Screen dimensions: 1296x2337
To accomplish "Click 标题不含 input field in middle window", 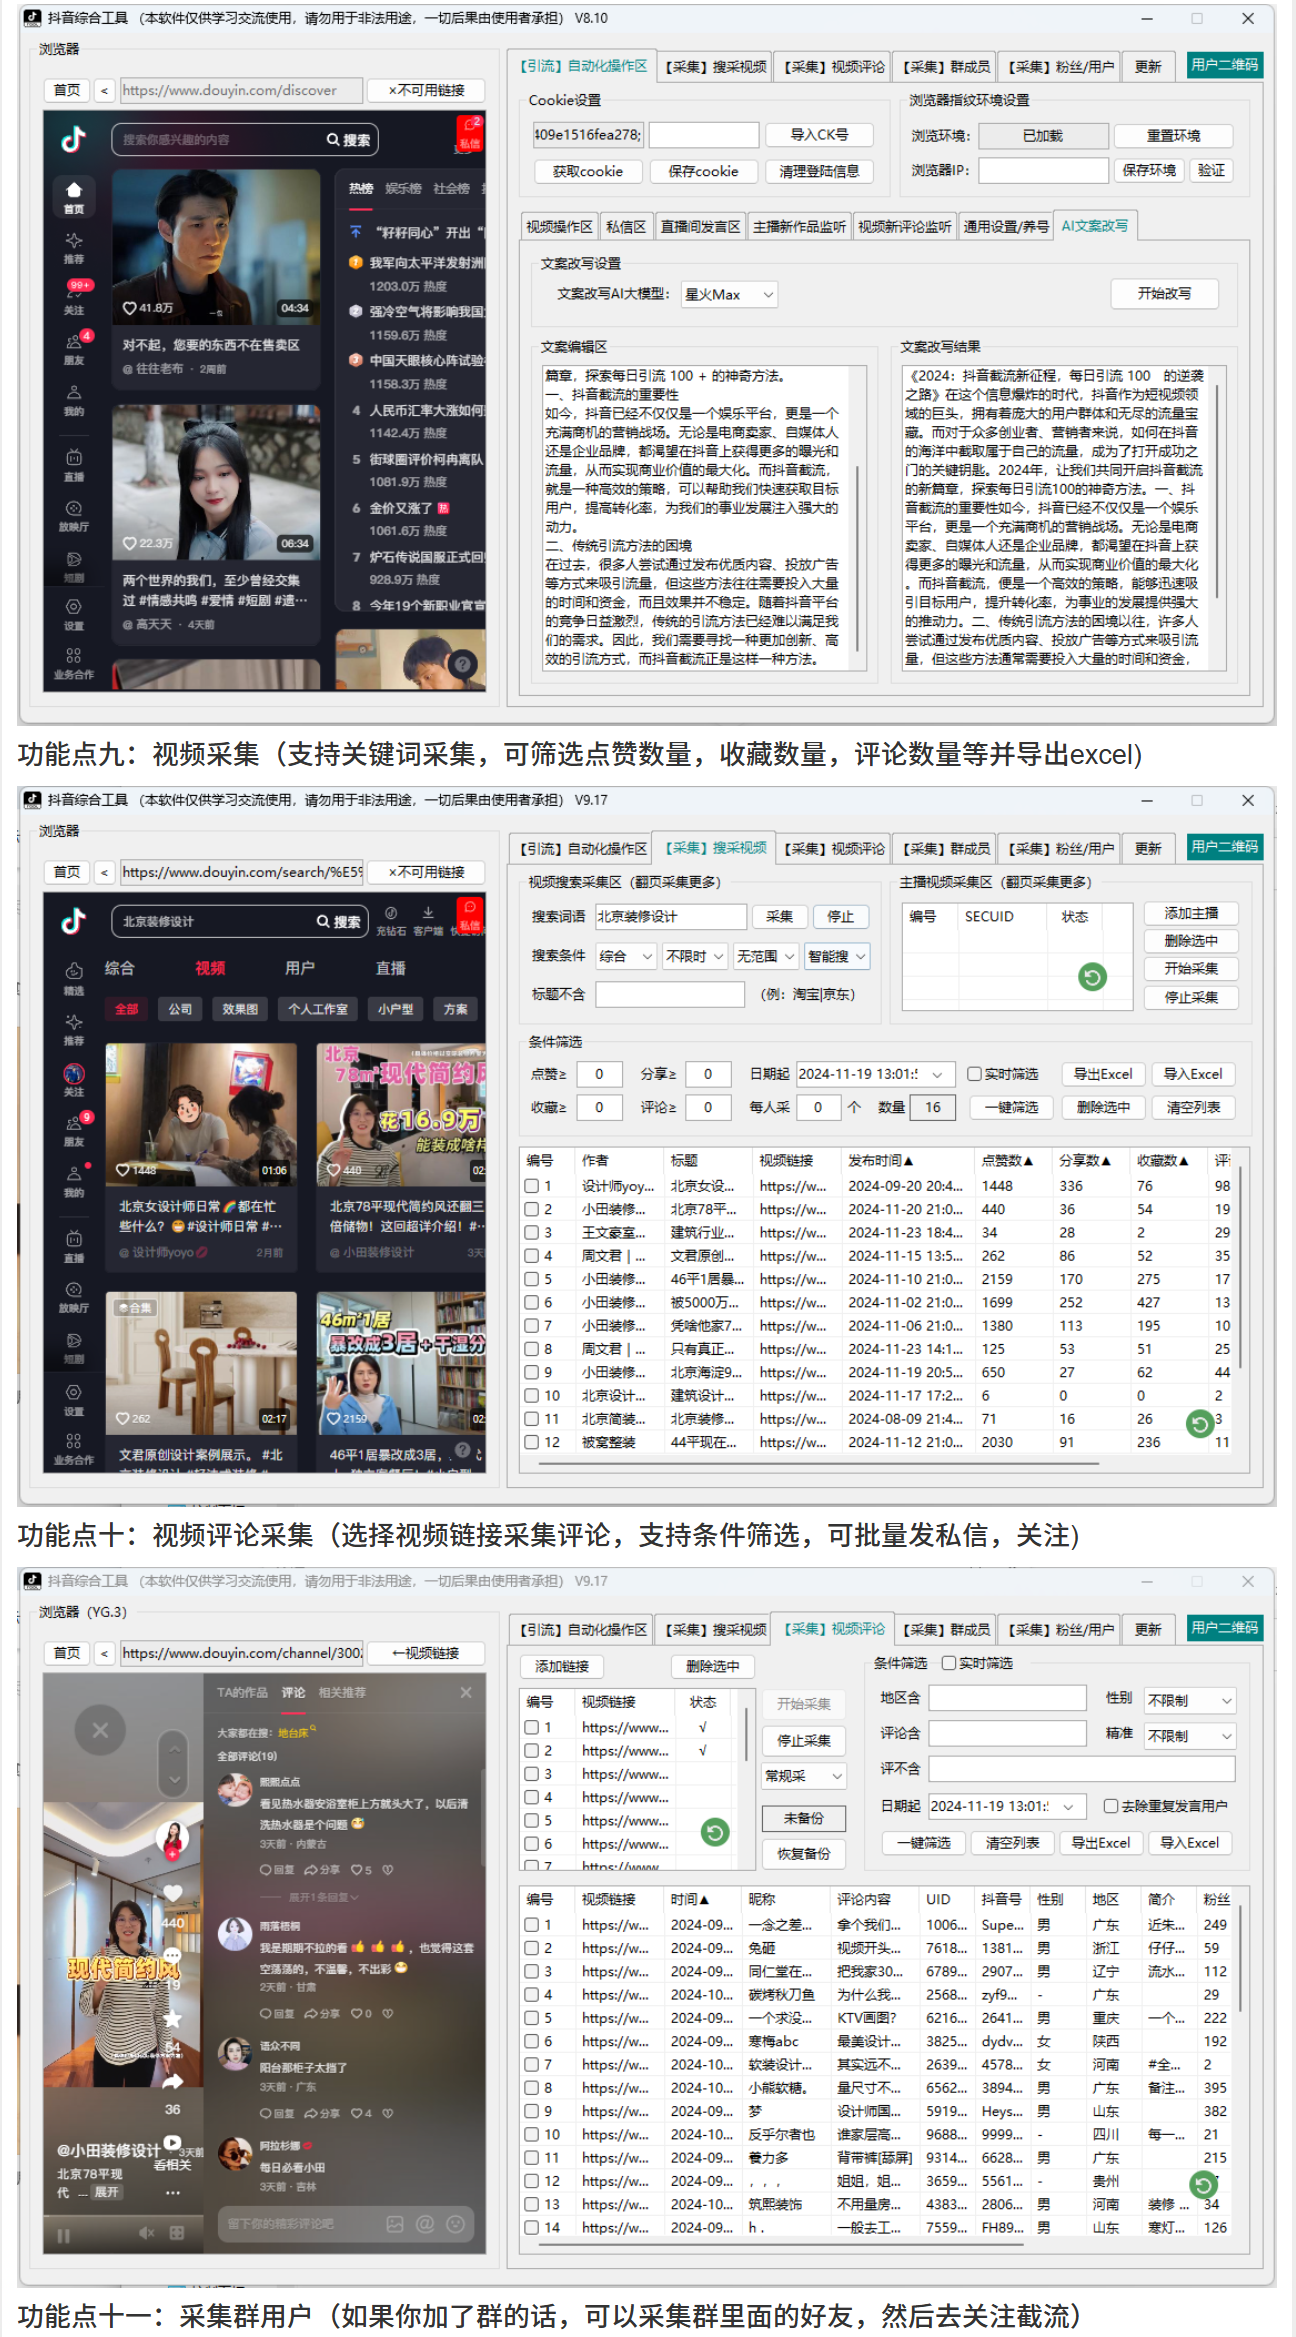I will (x=670, y=994).
